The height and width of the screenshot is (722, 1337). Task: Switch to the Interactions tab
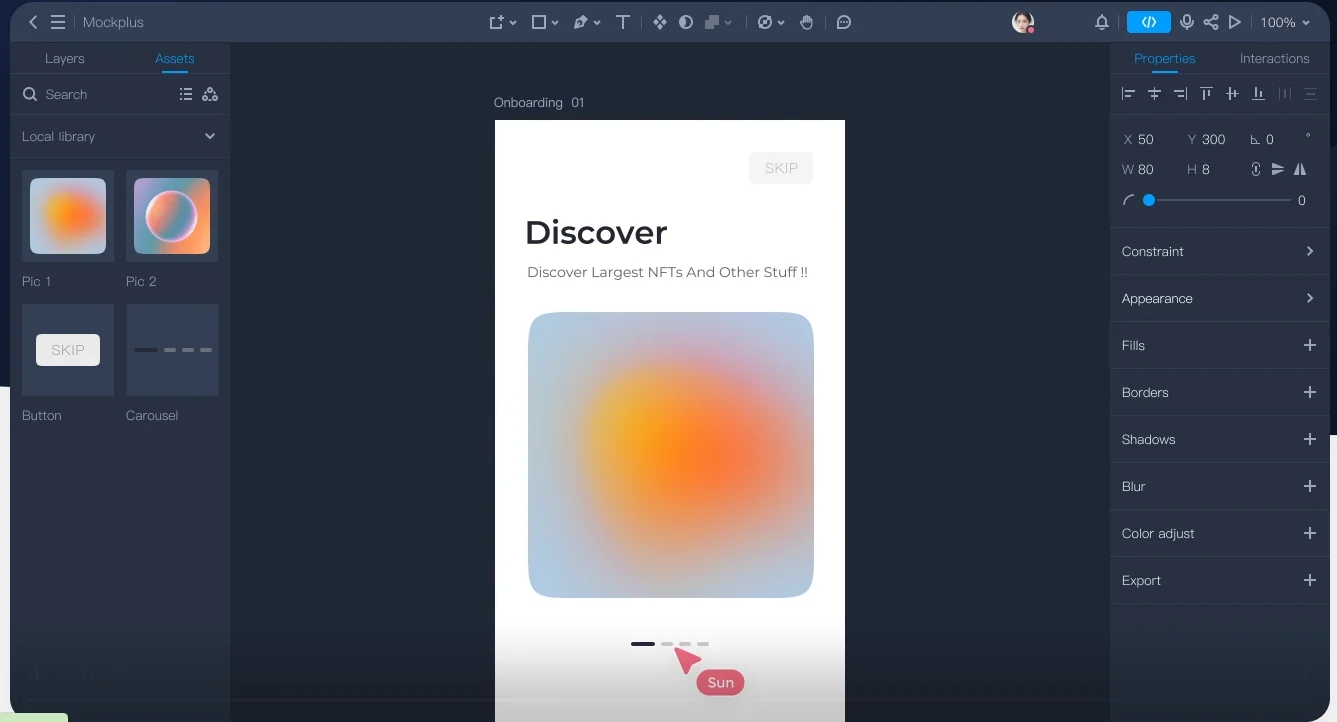[1273, 58]
